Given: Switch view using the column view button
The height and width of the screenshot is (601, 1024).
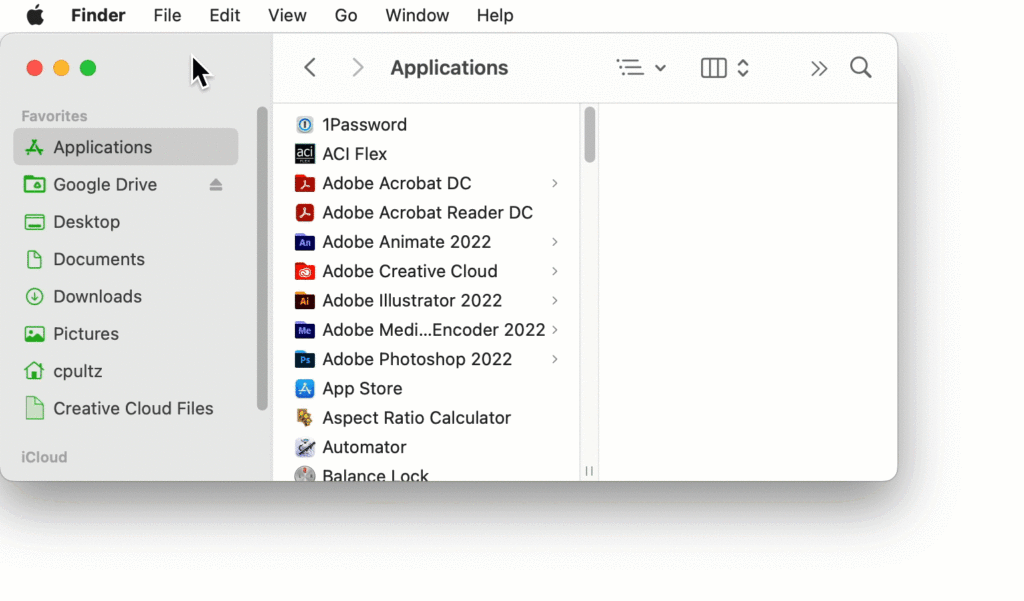Looking at the screenshot, I should (x=714, y=68).
